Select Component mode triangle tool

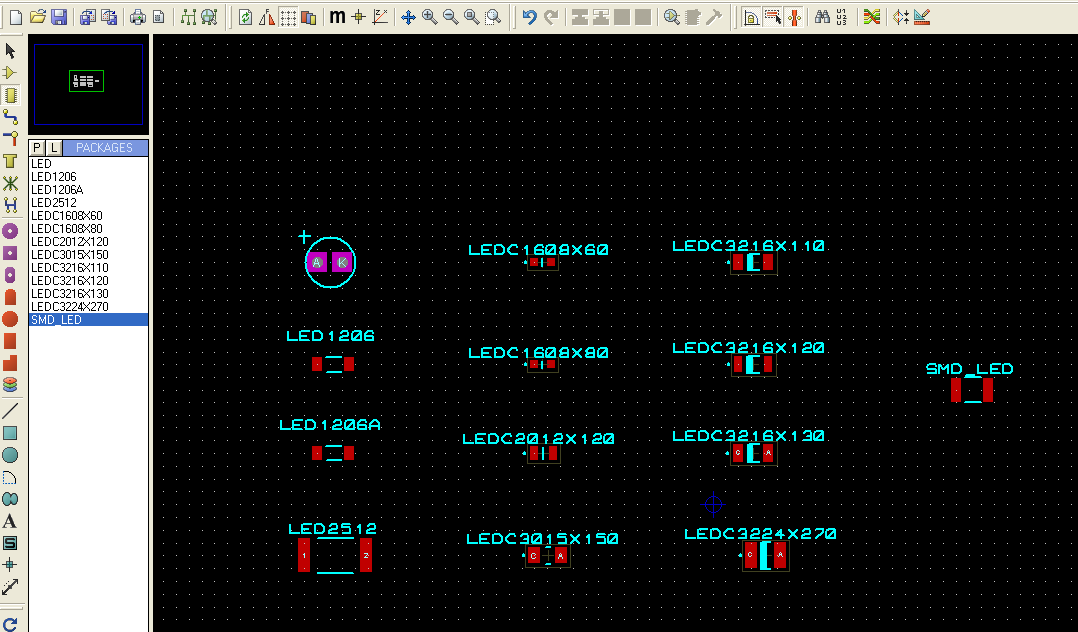coord(10,72)
